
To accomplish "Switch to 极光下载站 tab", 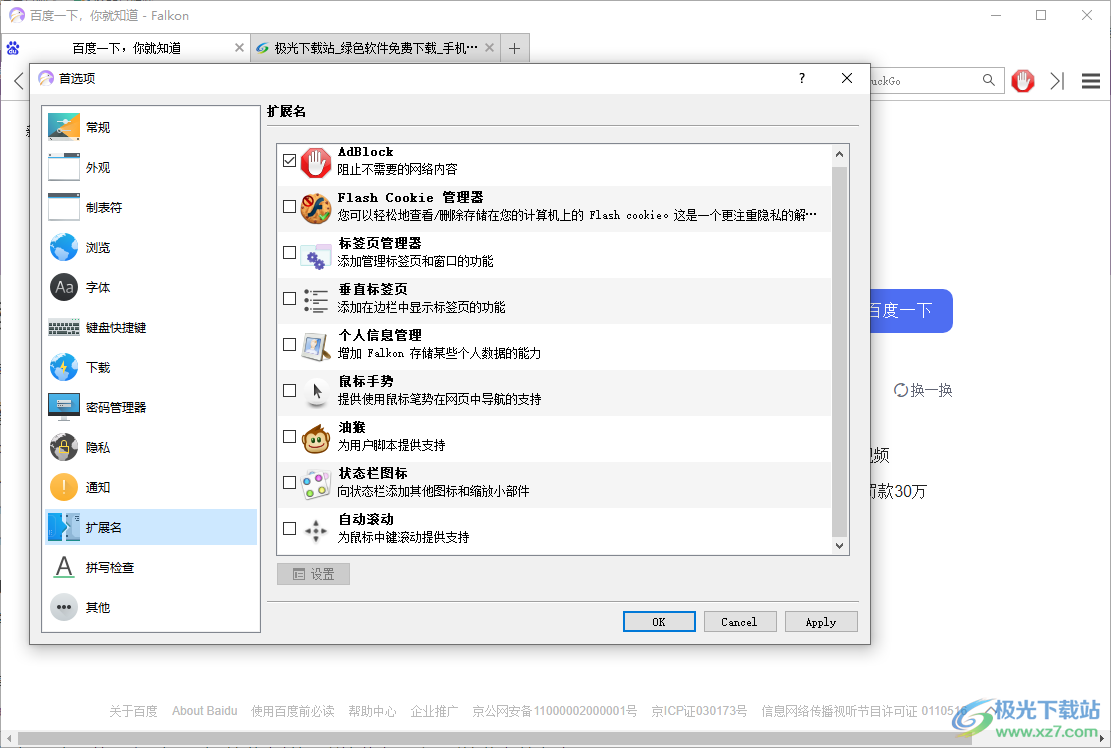I will pyautogui.click(x=375, y=48).
